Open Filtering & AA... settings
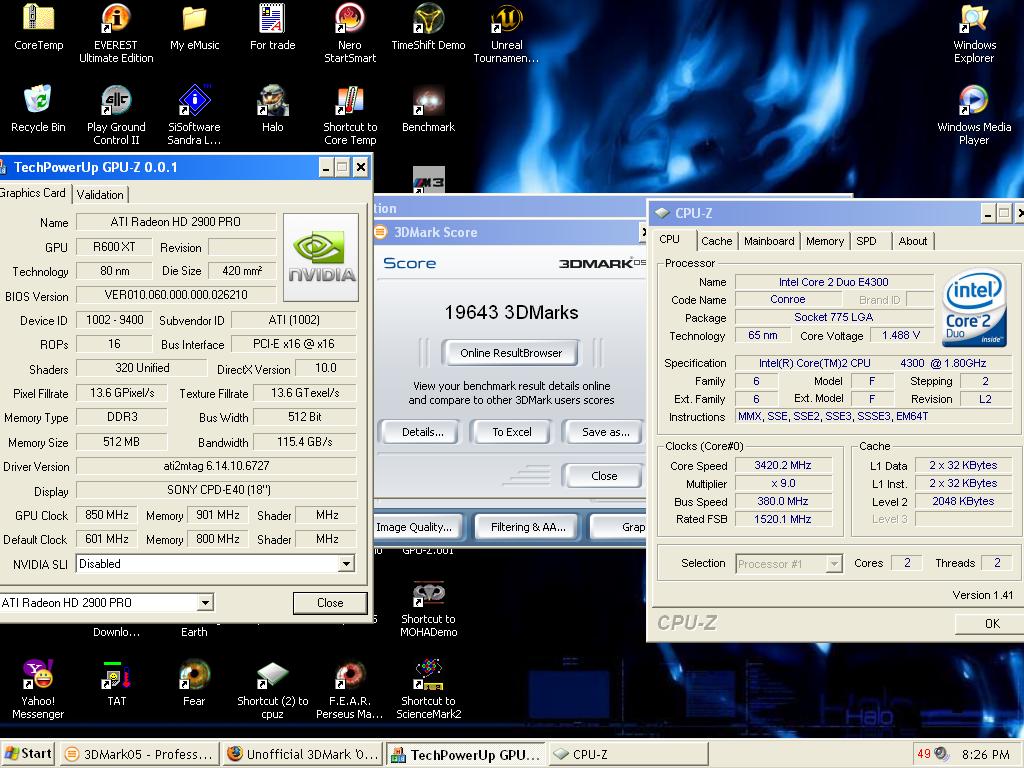Viewport: 1024px width, 768px height. coord(528,527)
